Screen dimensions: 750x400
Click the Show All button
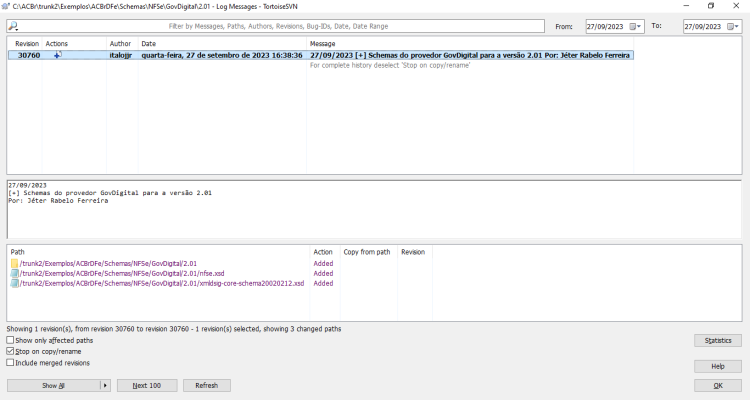pos(54,386)
